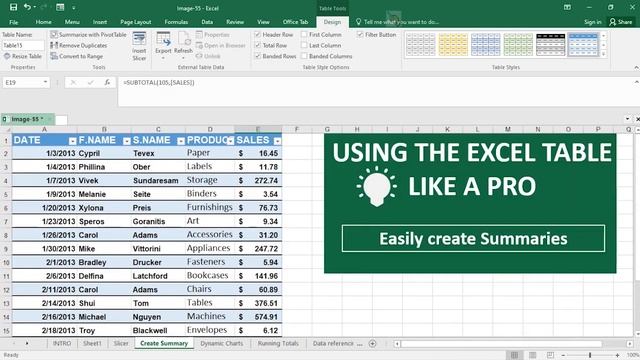Open the Office Tab ribbon tab
640x360 pixels.
click(x=295, y=22)
